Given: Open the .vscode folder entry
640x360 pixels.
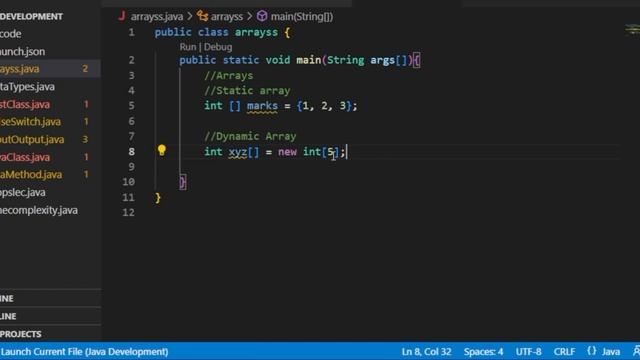Looking at the screenshot, I should click(x=51, y=33).
